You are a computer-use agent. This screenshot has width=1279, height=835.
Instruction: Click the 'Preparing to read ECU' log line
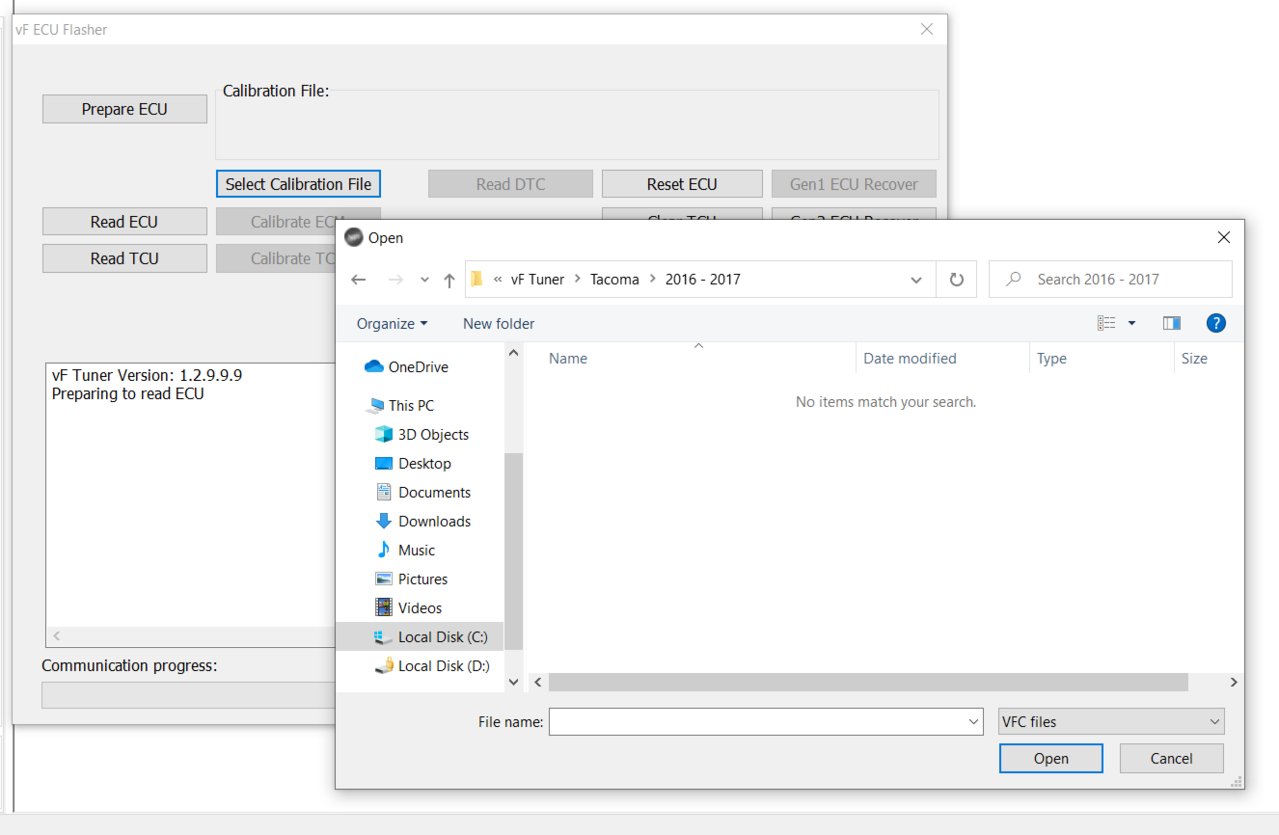[128, 394]
